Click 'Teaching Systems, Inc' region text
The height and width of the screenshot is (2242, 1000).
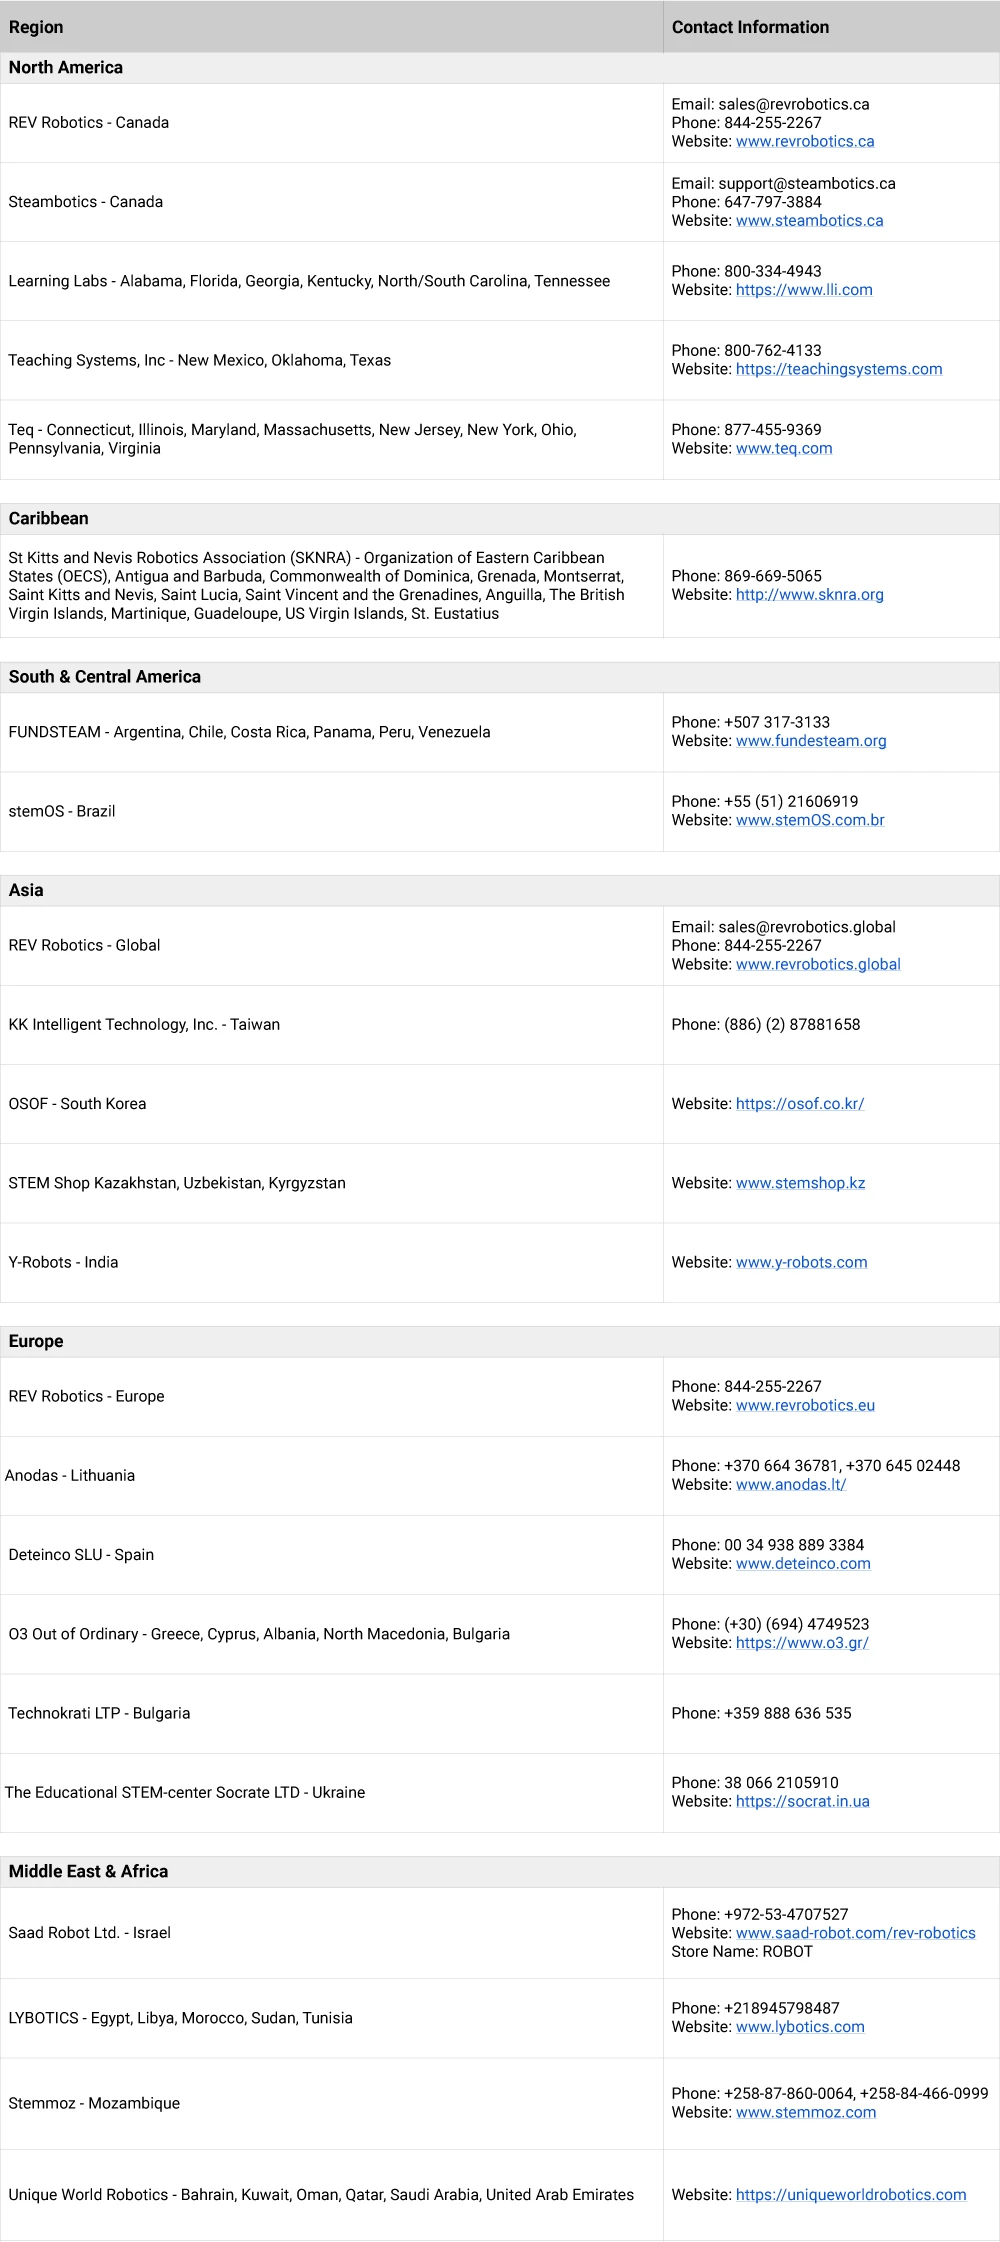(x=200, y=360)
